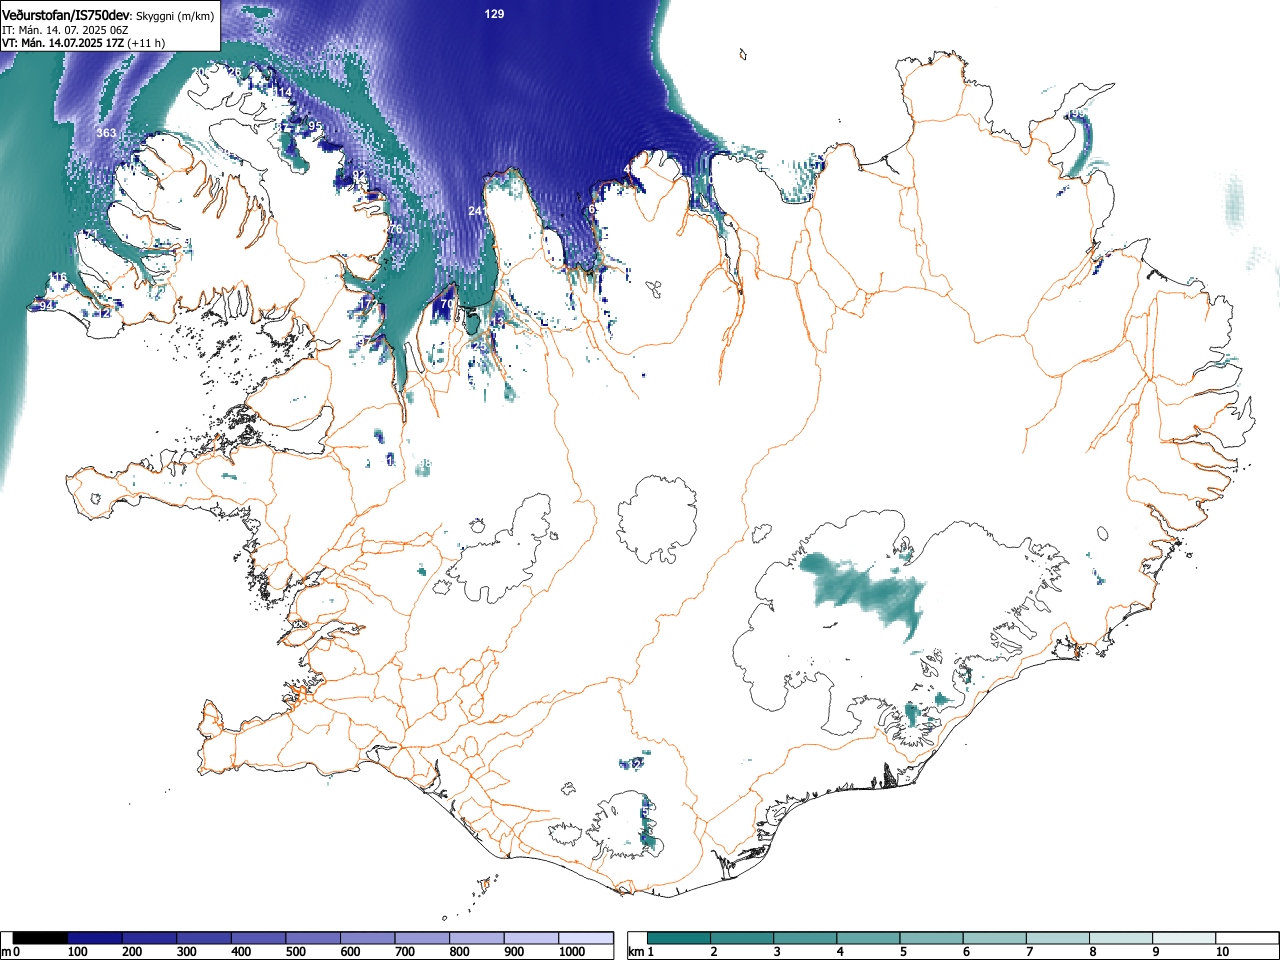Click the visibility value 94 at far west
Image resolution: width=1280 pixels, height=960 pixels.
tap(45, 305)
